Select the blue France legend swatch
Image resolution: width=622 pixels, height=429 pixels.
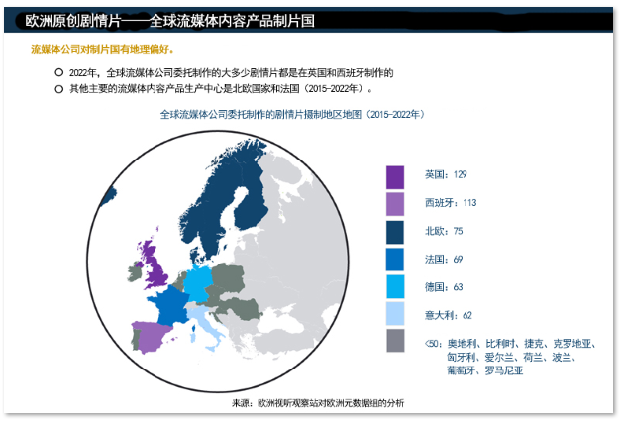point(396,260)
